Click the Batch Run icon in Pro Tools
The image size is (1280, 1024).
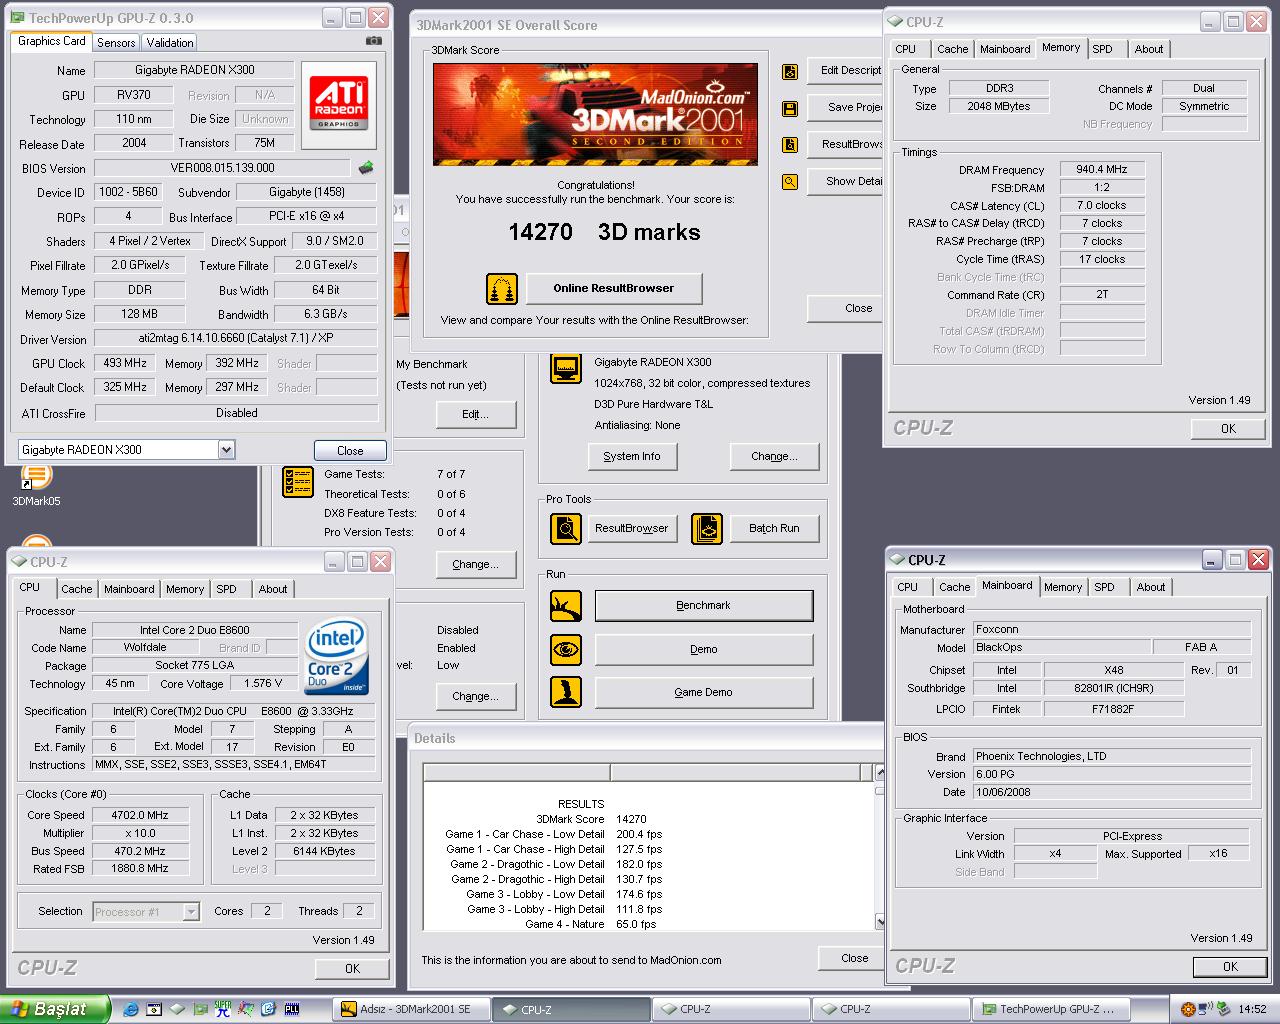coord(707,528)
